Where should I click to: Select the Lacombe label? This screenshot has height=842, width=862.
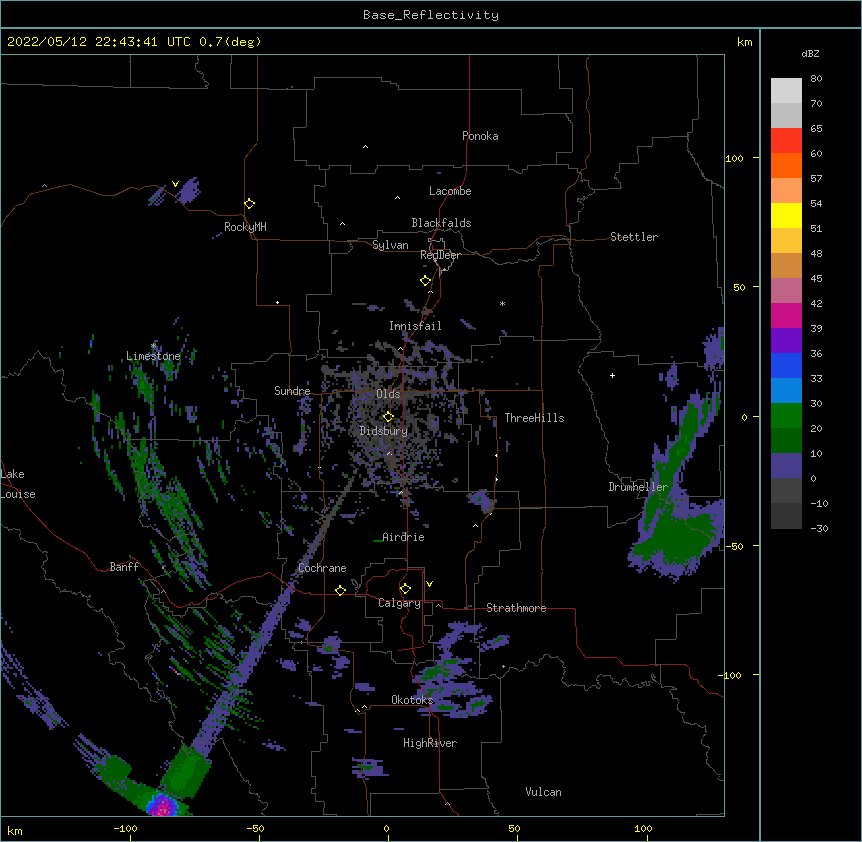(450, 191)
